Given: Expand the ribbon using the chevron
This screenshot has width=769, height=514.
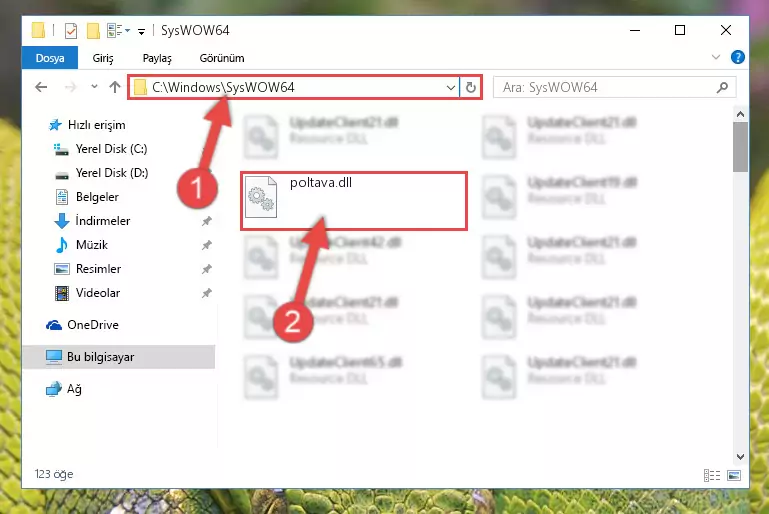Looking at the screenshot, I should pyautogui.click(x=716, y=57).
